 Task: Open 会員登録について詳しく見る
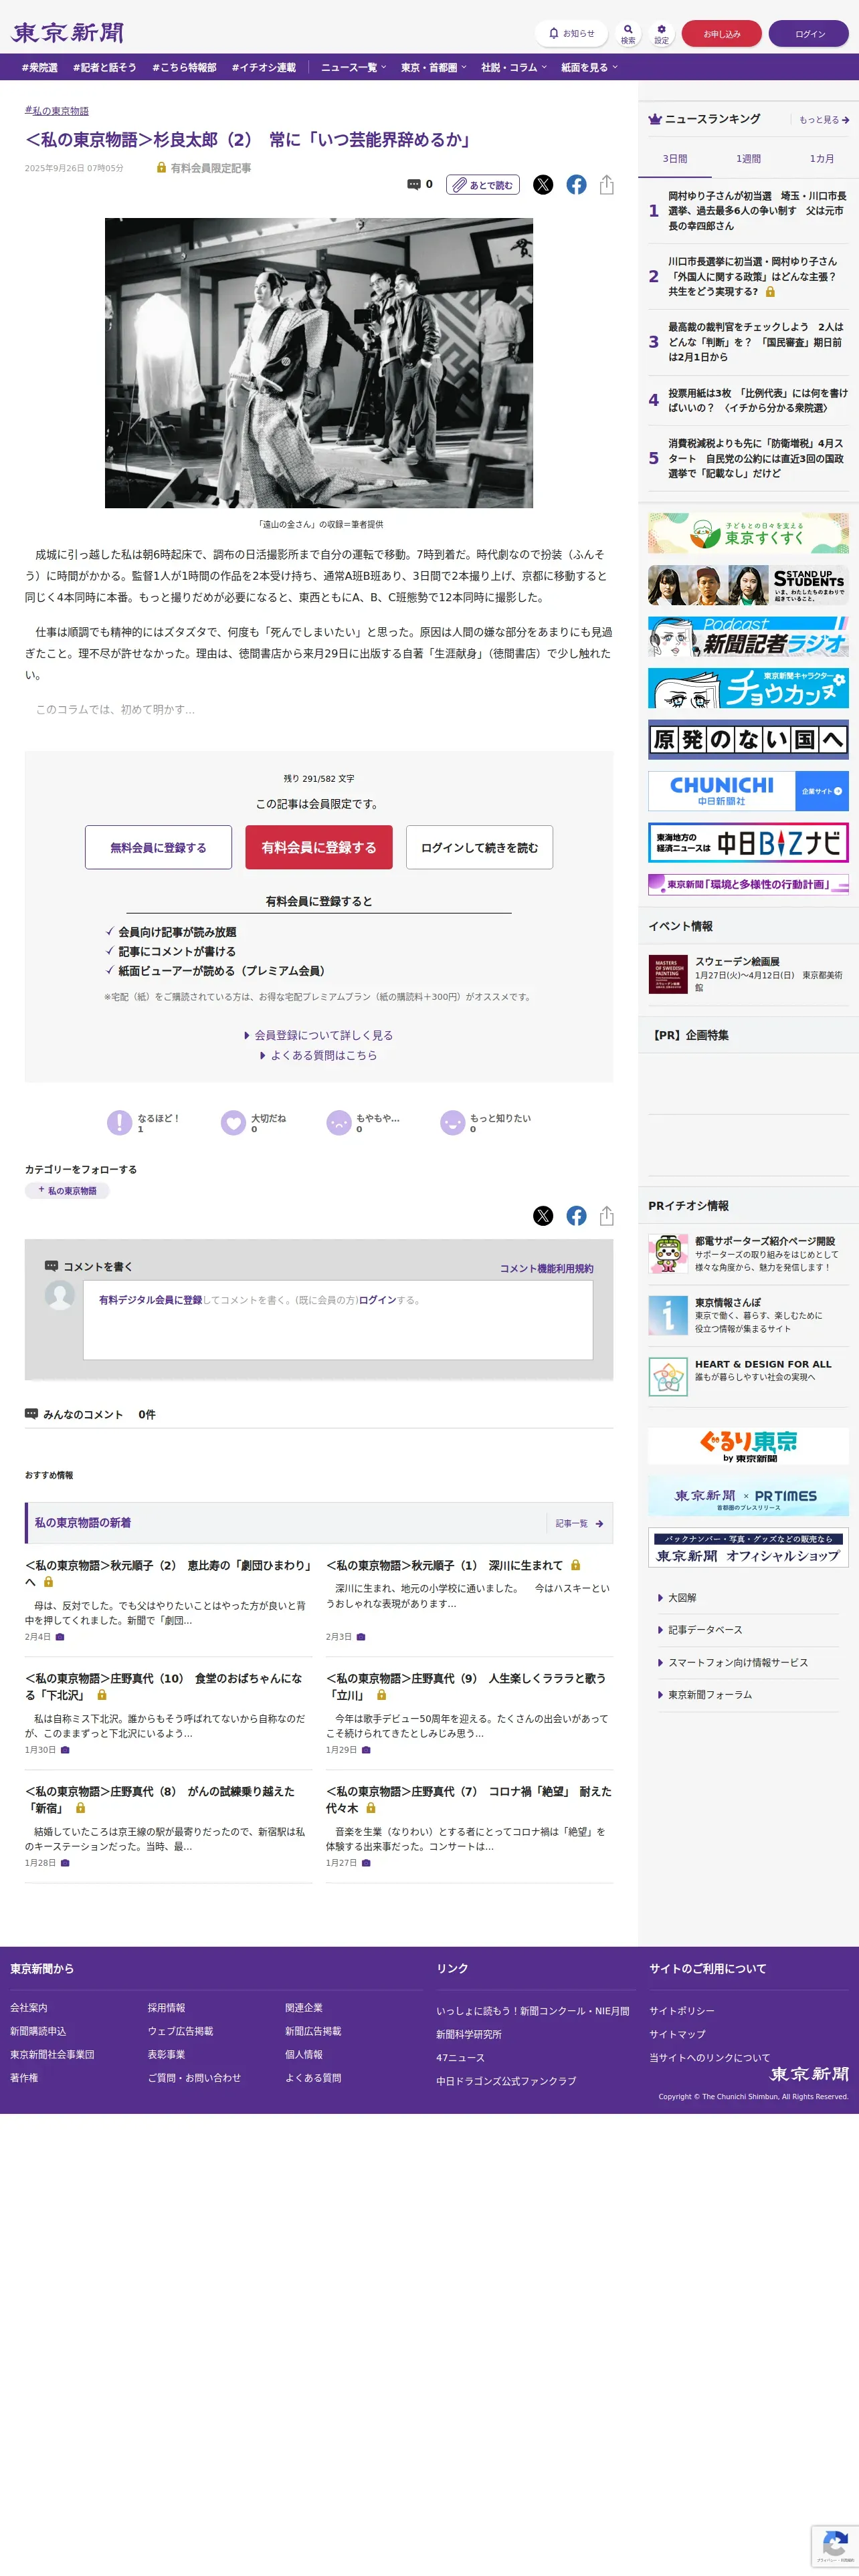319,1035
